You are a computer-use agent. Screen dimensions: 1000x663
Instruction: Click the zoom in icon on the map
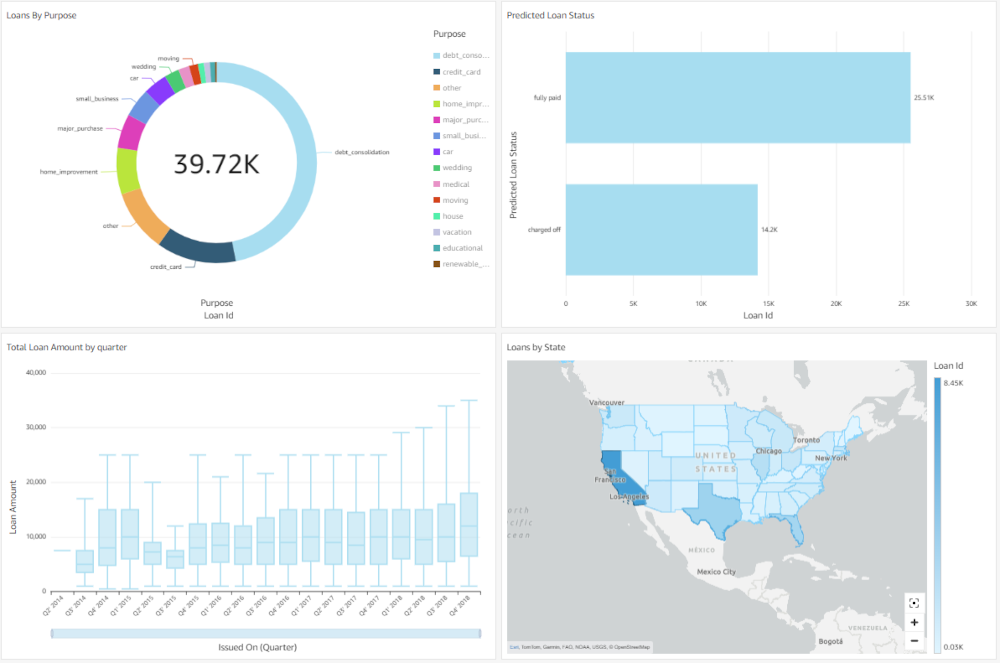(914, 622)
